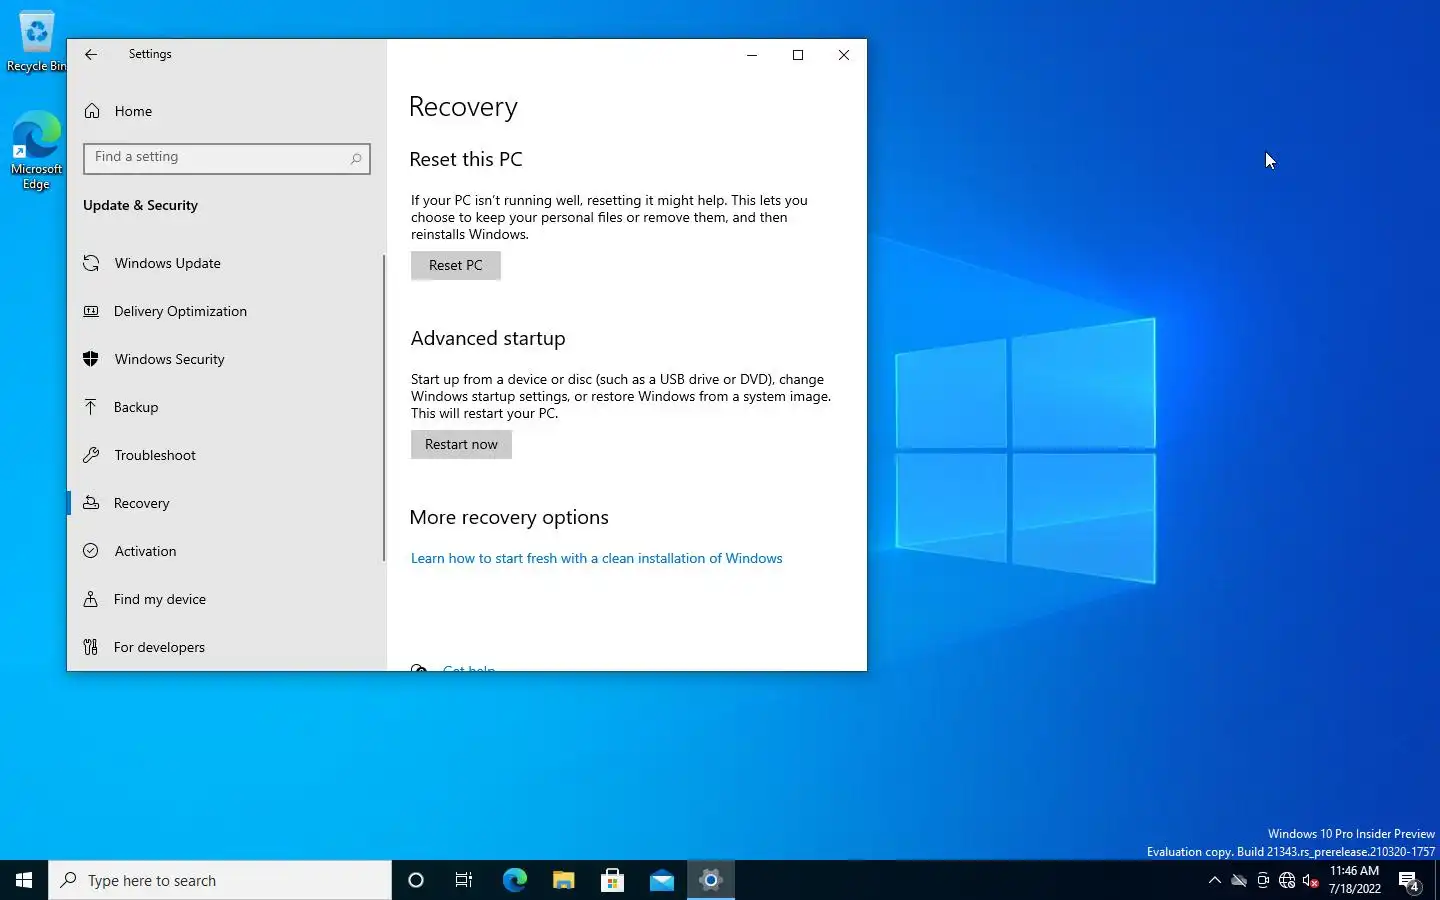Open the Windows Start menu
Screen dimensions: 1440x900
coord(24,880)
